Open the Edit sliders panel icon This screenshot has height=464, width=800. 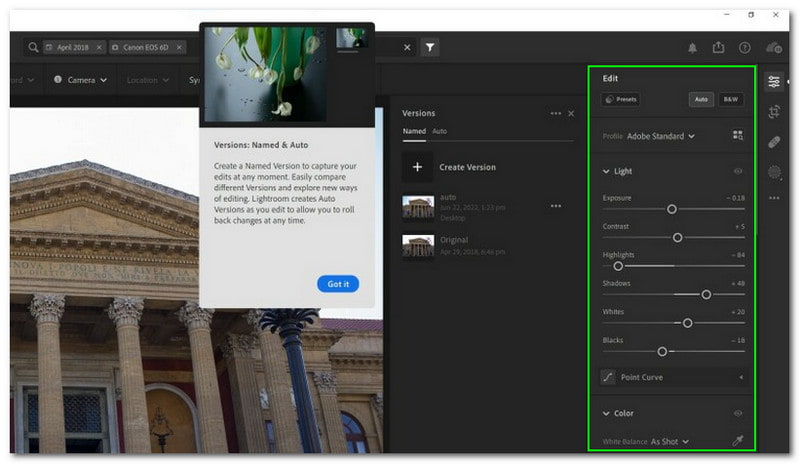(774, 82)
